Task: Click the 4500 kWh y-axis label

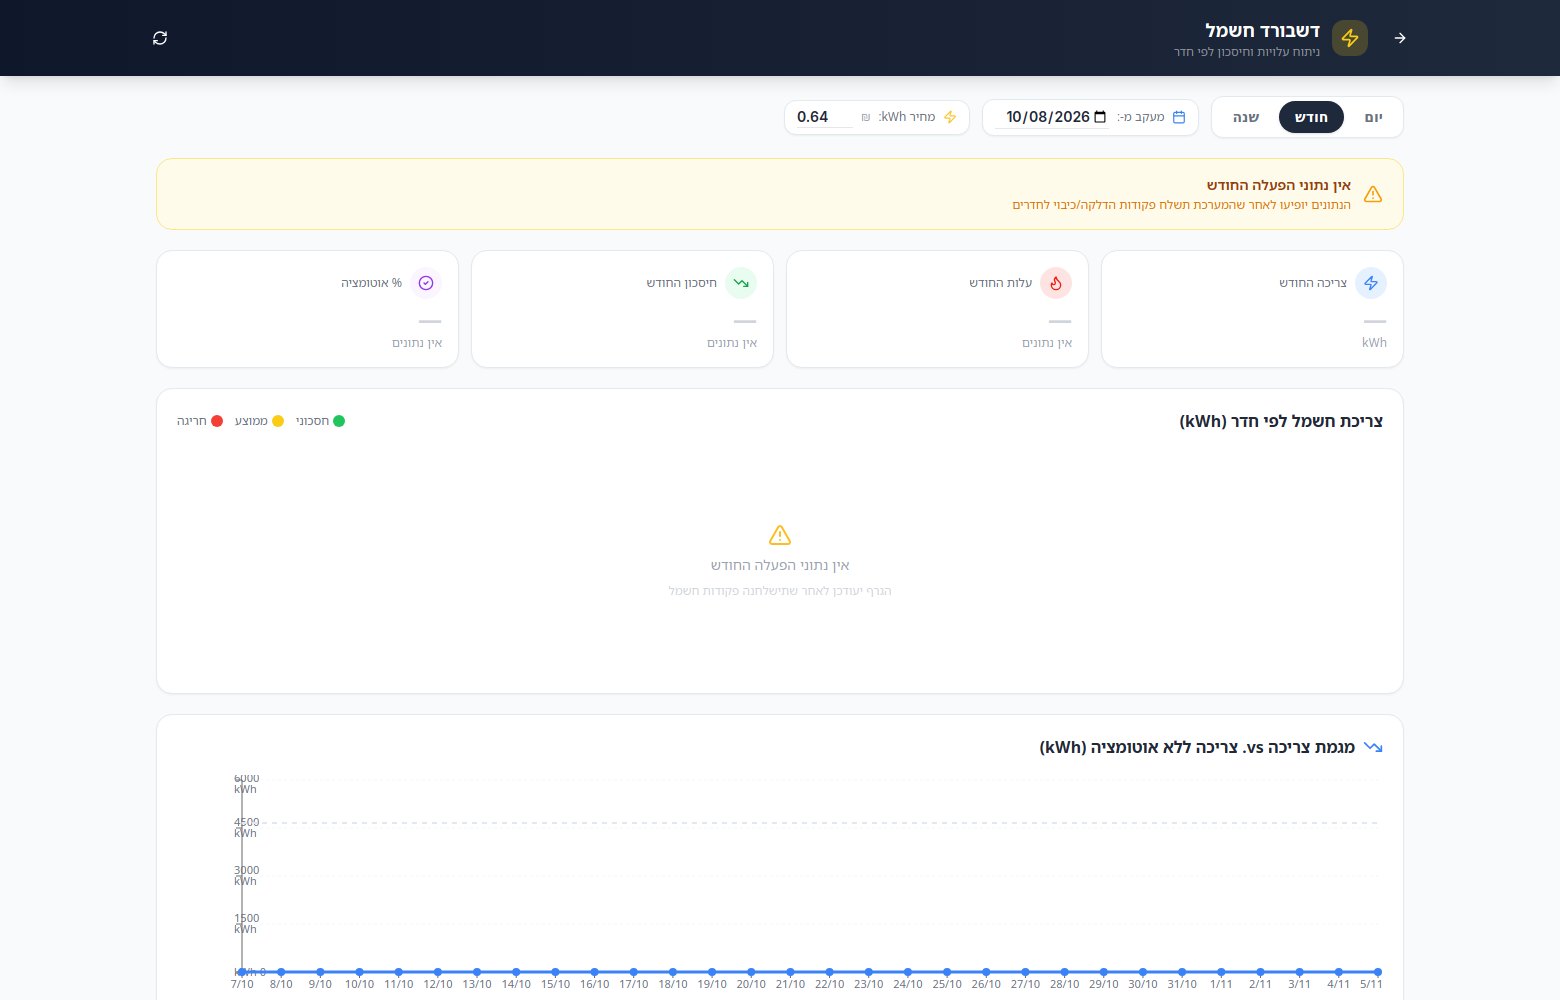Action: tap(246, 827)
